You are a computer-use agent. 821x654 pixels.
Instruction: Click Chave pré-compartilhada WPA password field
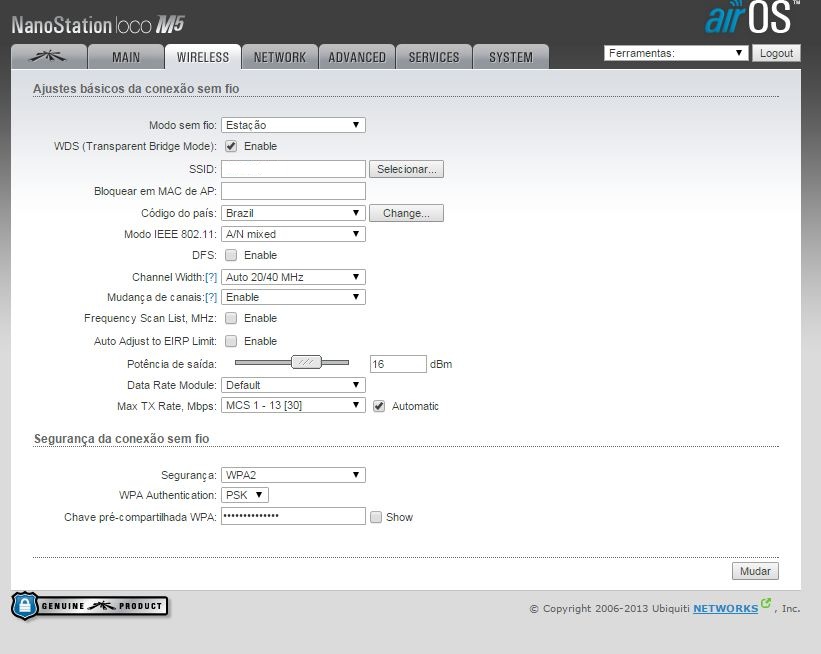click(293, 516)
